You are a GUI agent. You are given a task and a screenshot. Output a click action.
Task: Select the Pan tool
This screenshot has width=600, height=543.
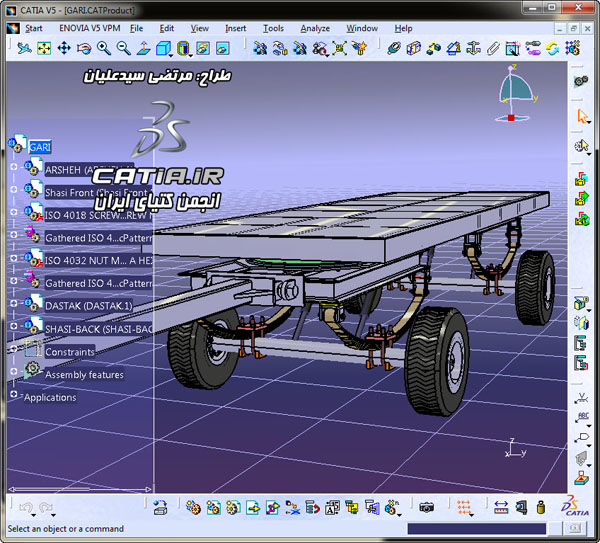tap(64, 49)
